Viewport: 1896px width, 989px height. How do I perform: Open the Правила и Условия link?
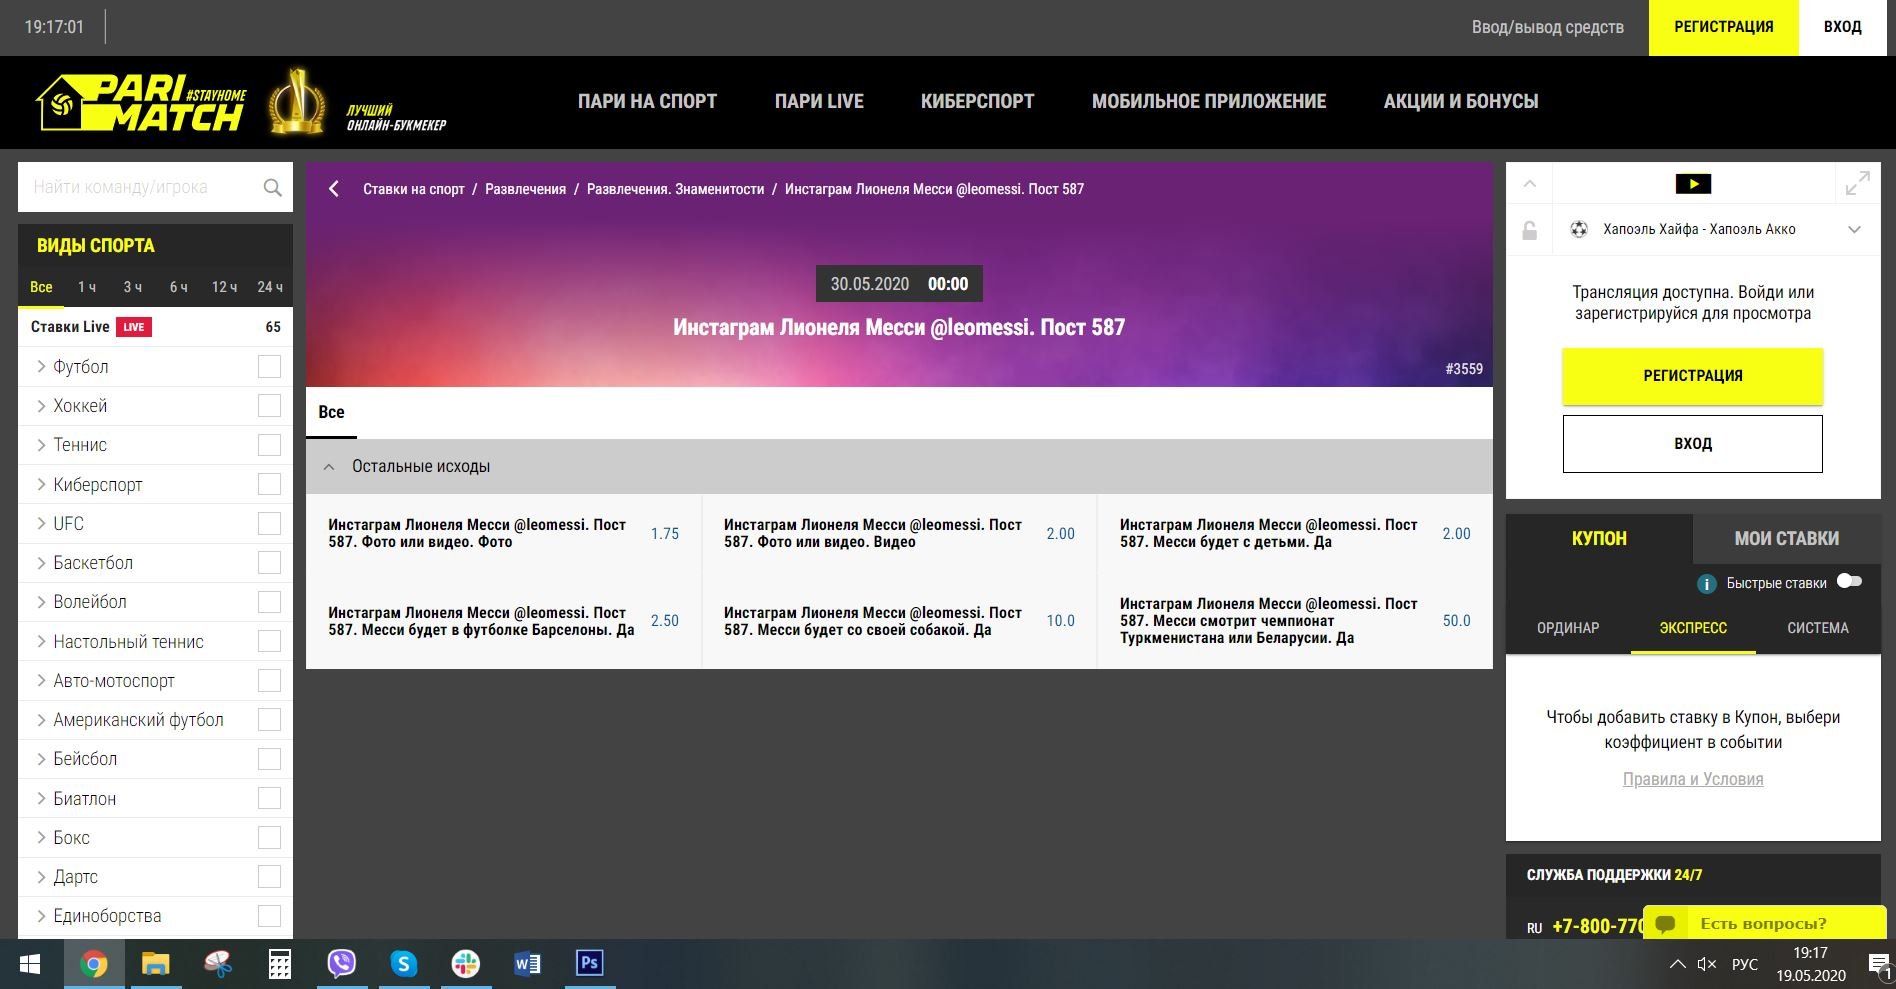point(1692,780)
